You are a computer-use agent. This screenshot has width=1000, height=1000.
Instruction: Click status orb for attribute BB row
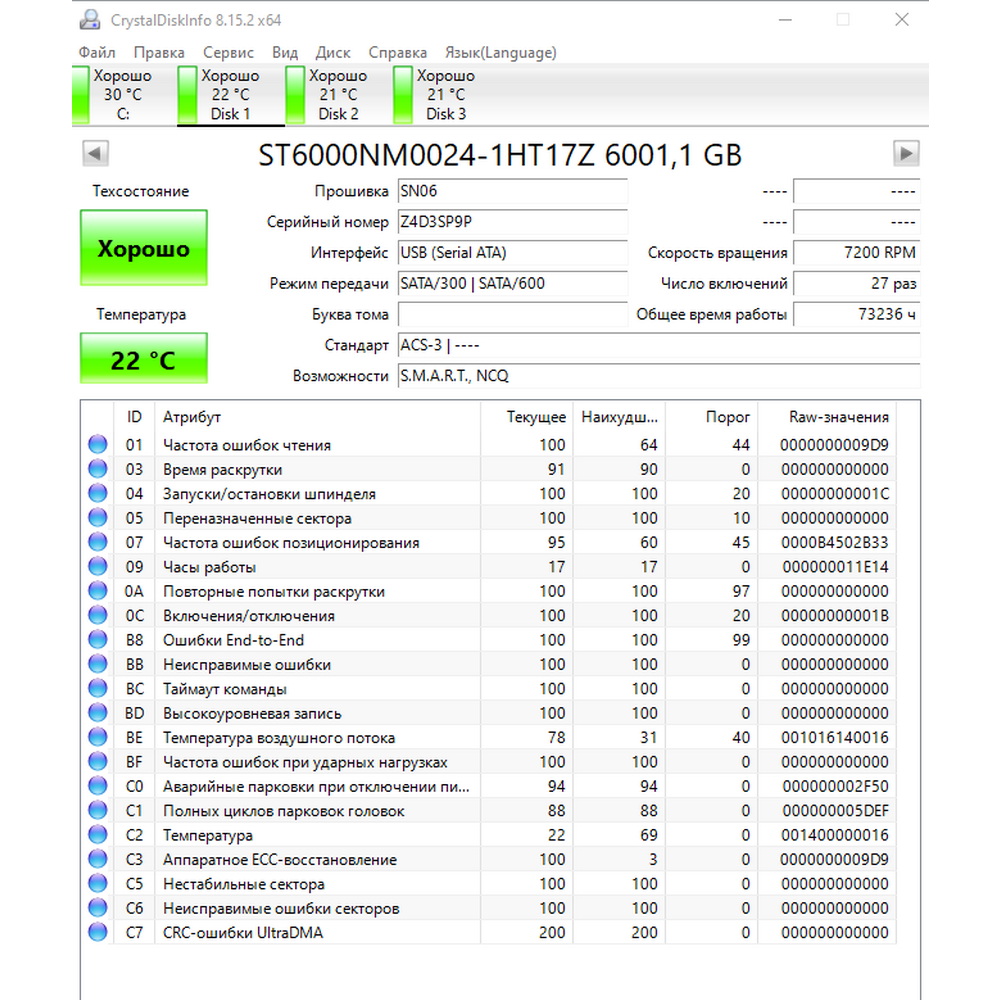[x=98, y=664]
